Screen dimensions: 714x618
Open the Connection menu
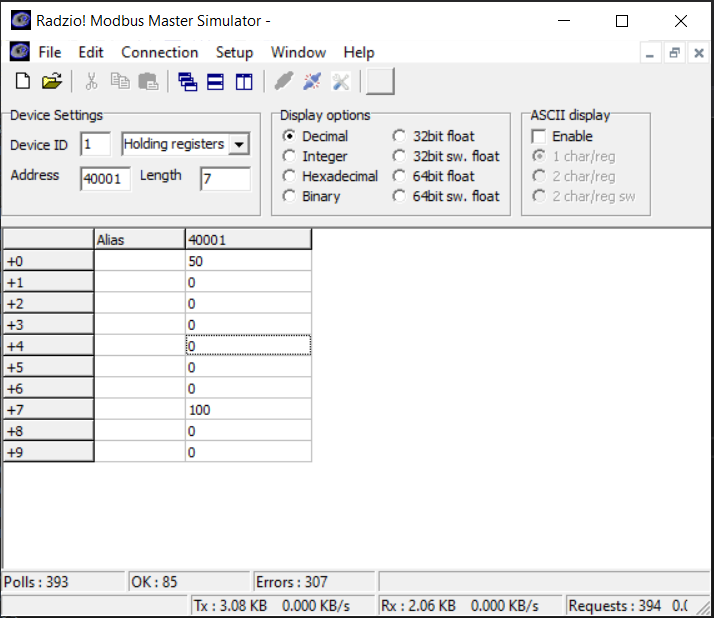(159, 52)
